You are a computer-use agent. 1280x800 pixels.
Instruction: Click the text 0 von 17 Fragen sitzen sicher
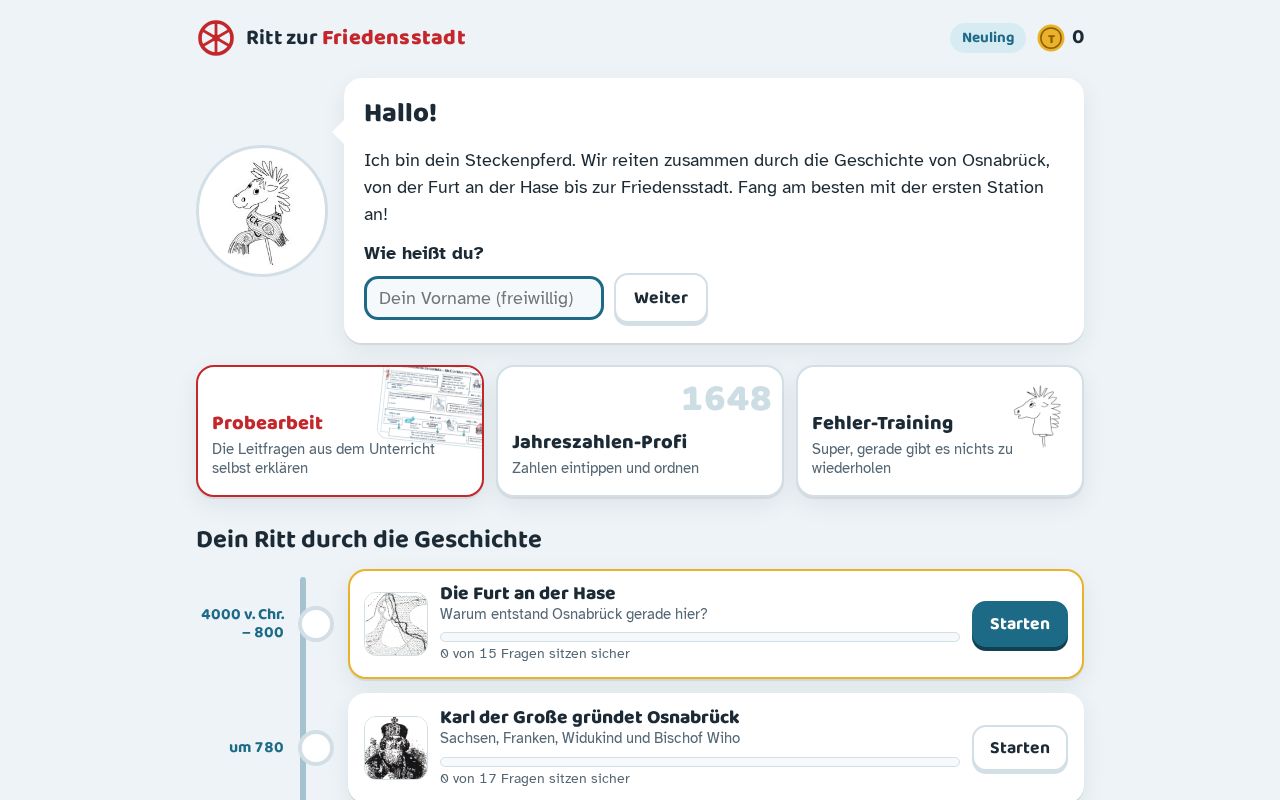pos(535,779)
